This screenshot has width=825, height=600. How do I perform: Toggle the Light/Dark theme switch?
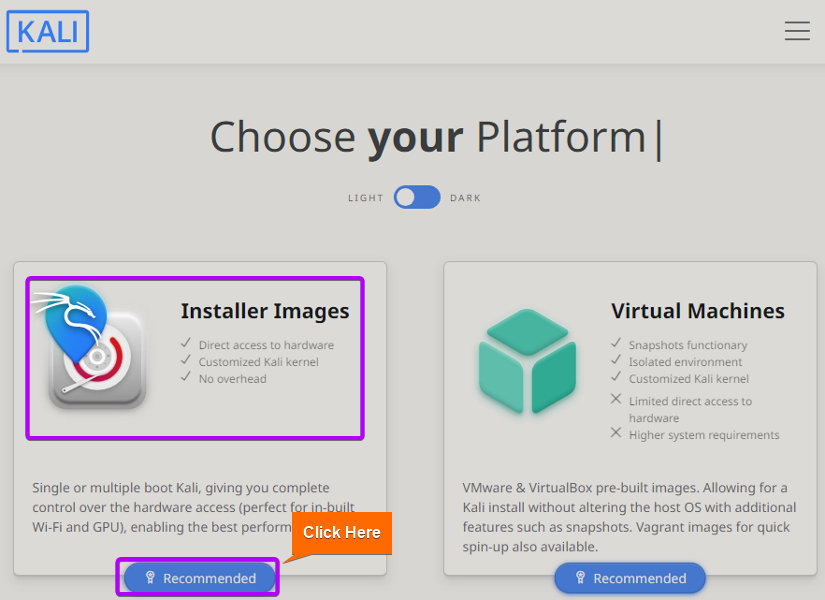point(417,197)
